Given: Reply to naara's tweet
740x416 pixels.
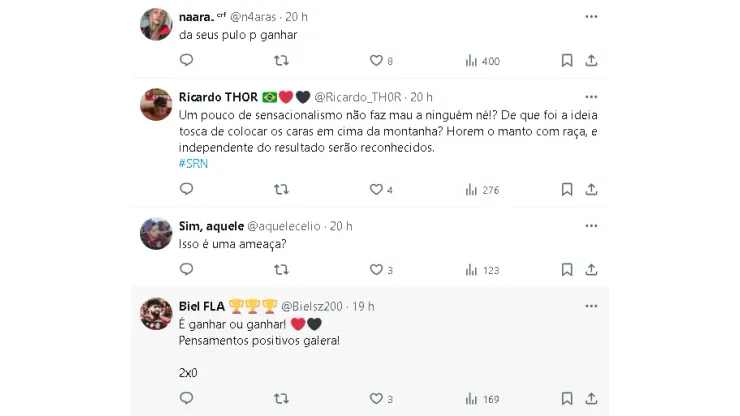Looking at the screenshot, I should [x=186, y=61].
